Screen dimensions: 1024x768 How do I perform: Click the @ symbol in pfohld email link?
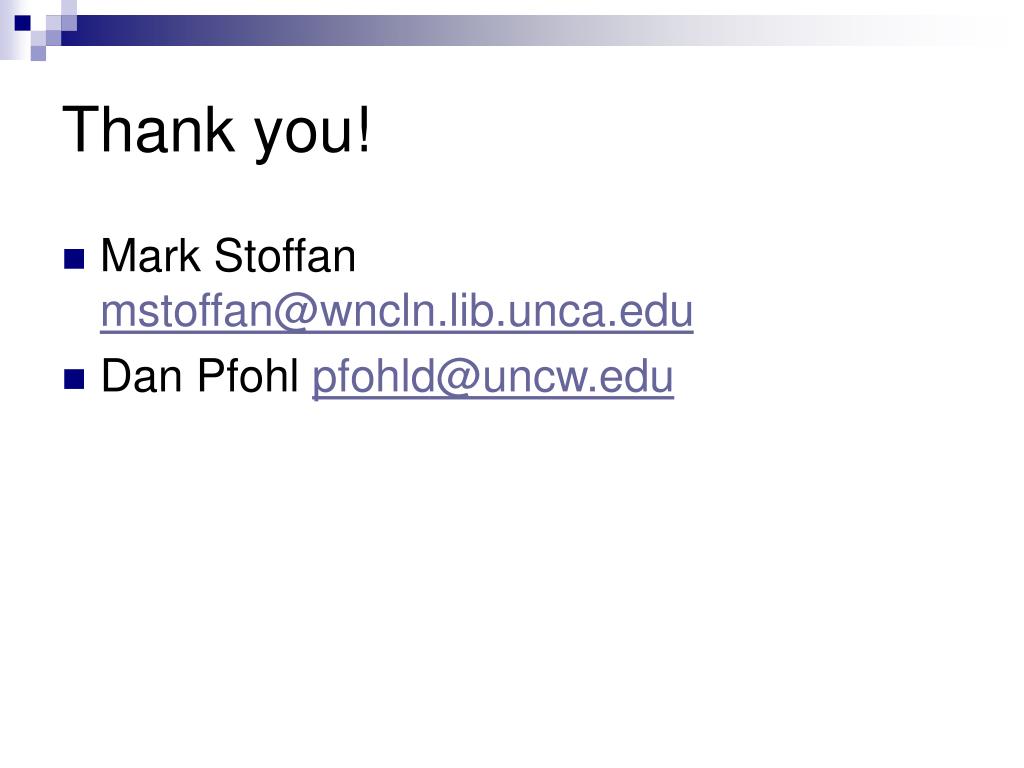(x=459, y=378)
